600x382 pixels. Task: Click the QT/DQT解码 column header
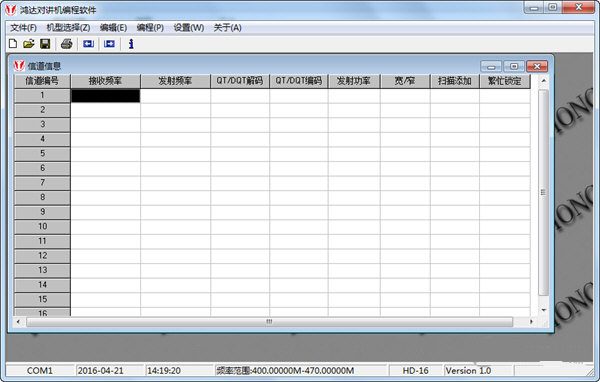240,81
